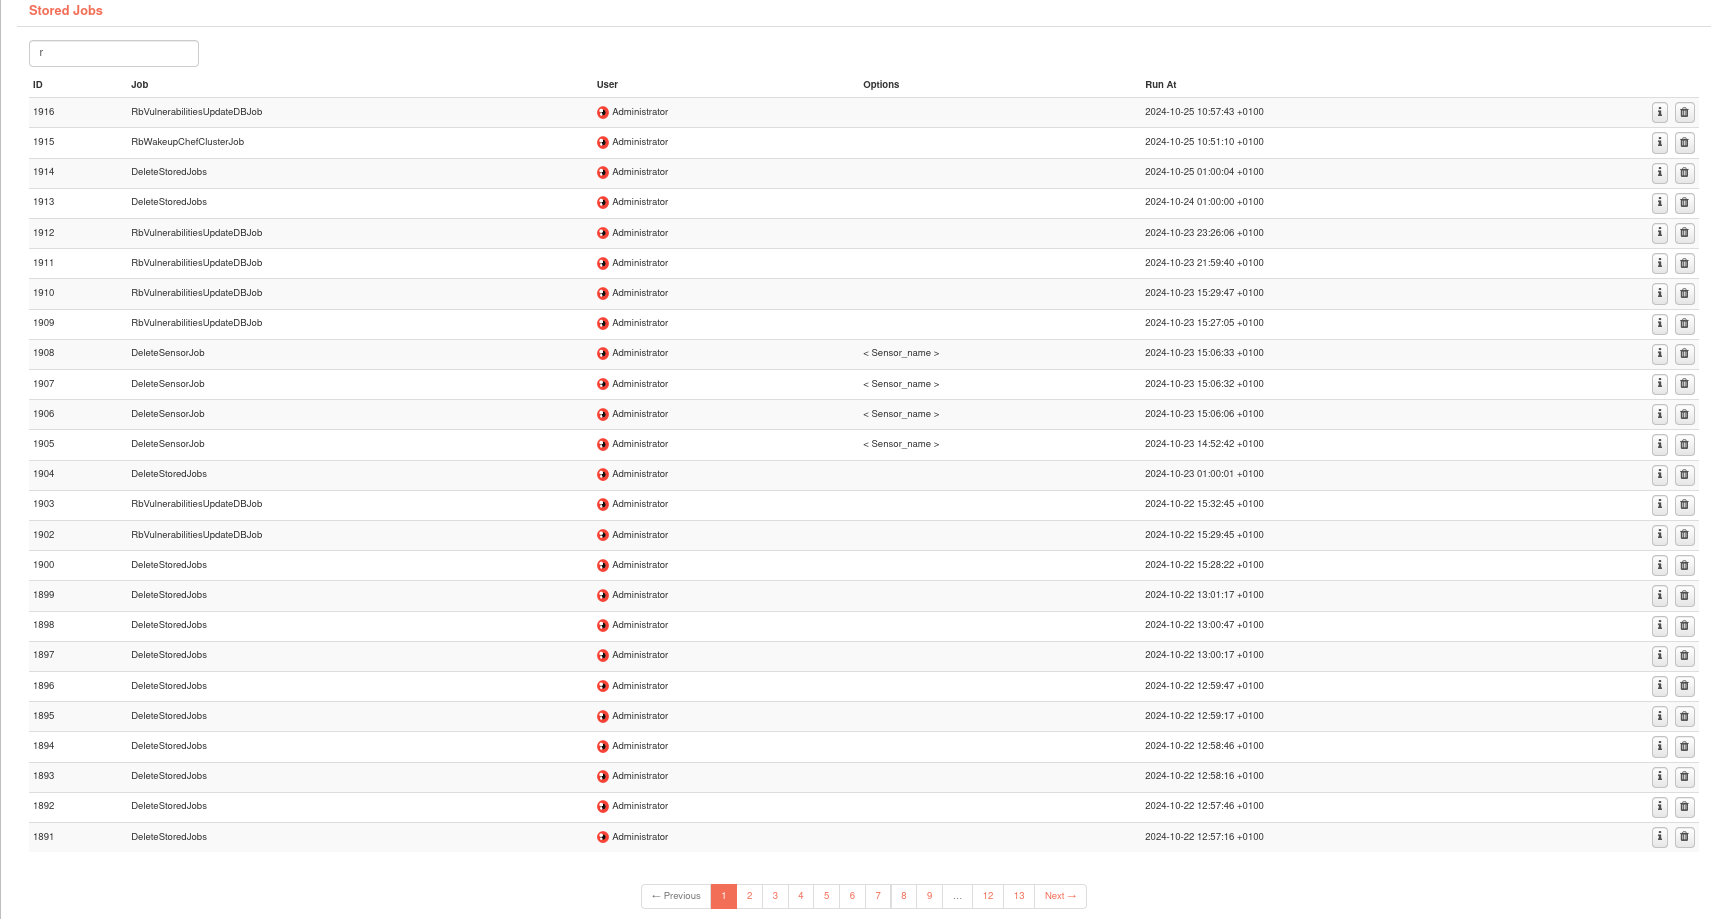Click RbVulnerabilitiesUpdateDBJob in row 1903

point(197,504)
